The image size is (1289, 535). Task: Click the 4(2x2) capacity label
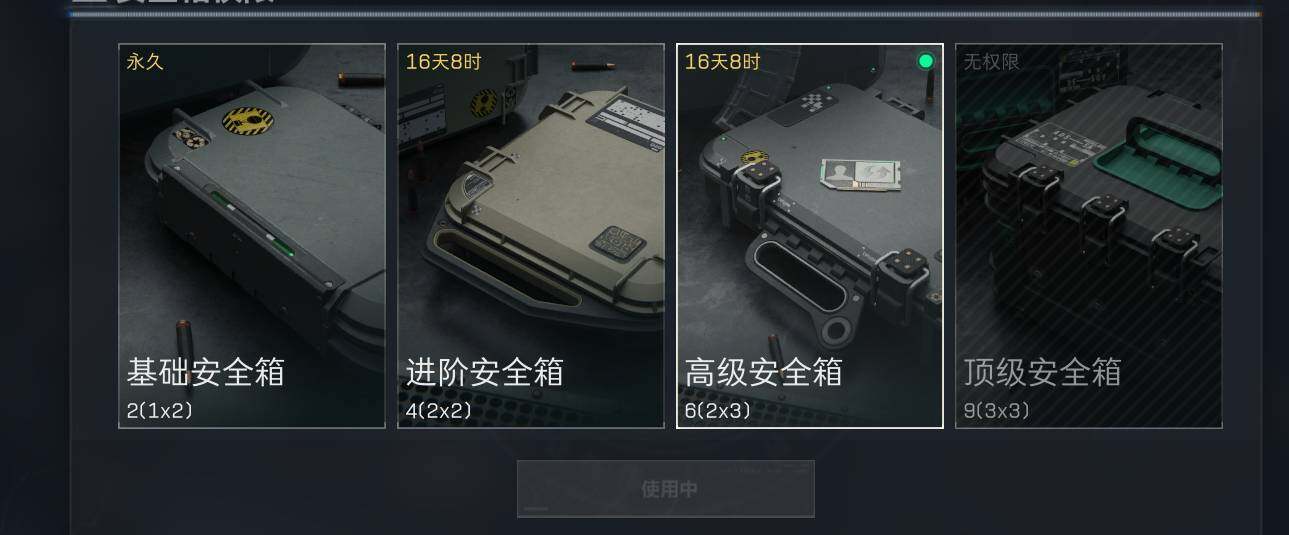pyautogui.click(x=439, y=410)
